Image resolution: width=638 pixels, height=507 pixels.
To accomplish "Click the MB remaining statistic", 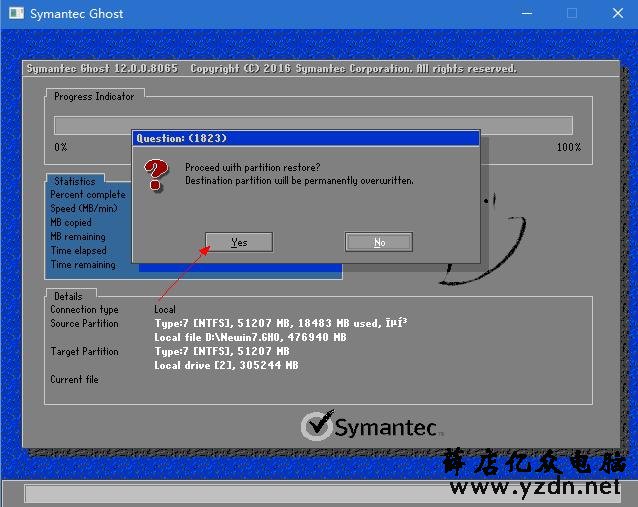I will [x=78, y=236].
